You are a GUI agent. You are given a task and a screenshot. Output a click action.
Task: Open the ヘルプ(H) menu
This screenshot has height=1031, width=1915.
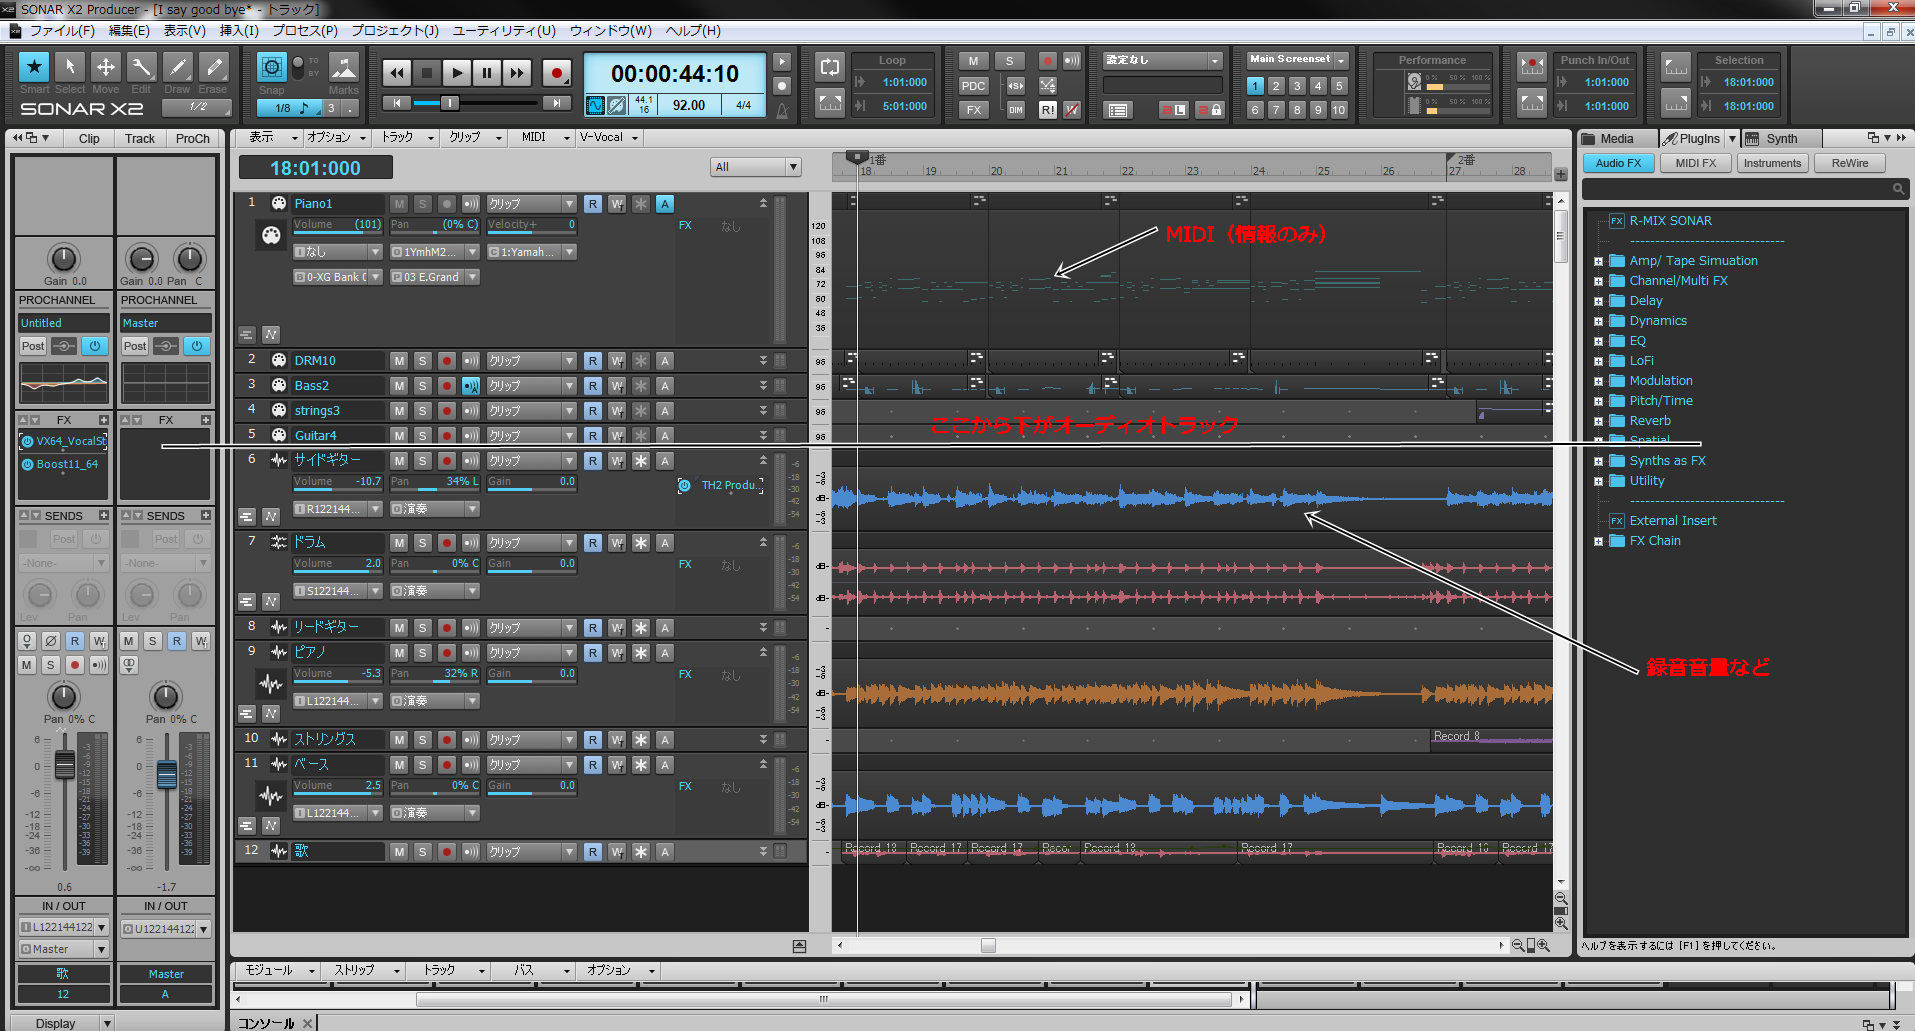[x=693, y=31]
